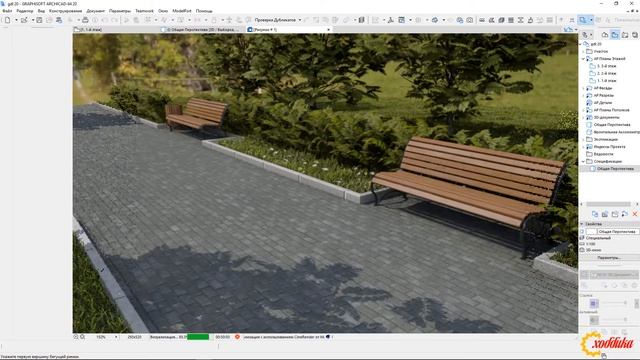Viewport: 640px width, 360px height.
Task: Open the Редактор menu
Action: pyautogui.click(x=24, y=11)
